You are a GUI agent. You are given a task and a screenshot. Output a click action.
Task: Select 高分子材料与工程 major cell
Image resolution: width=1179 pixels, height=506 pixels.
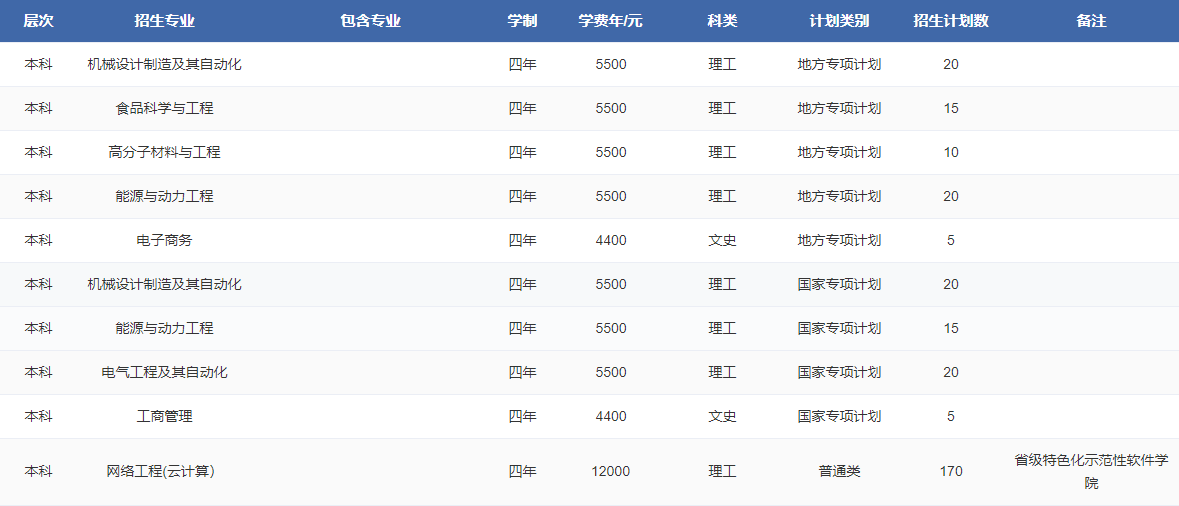click(x=165, y=153)
